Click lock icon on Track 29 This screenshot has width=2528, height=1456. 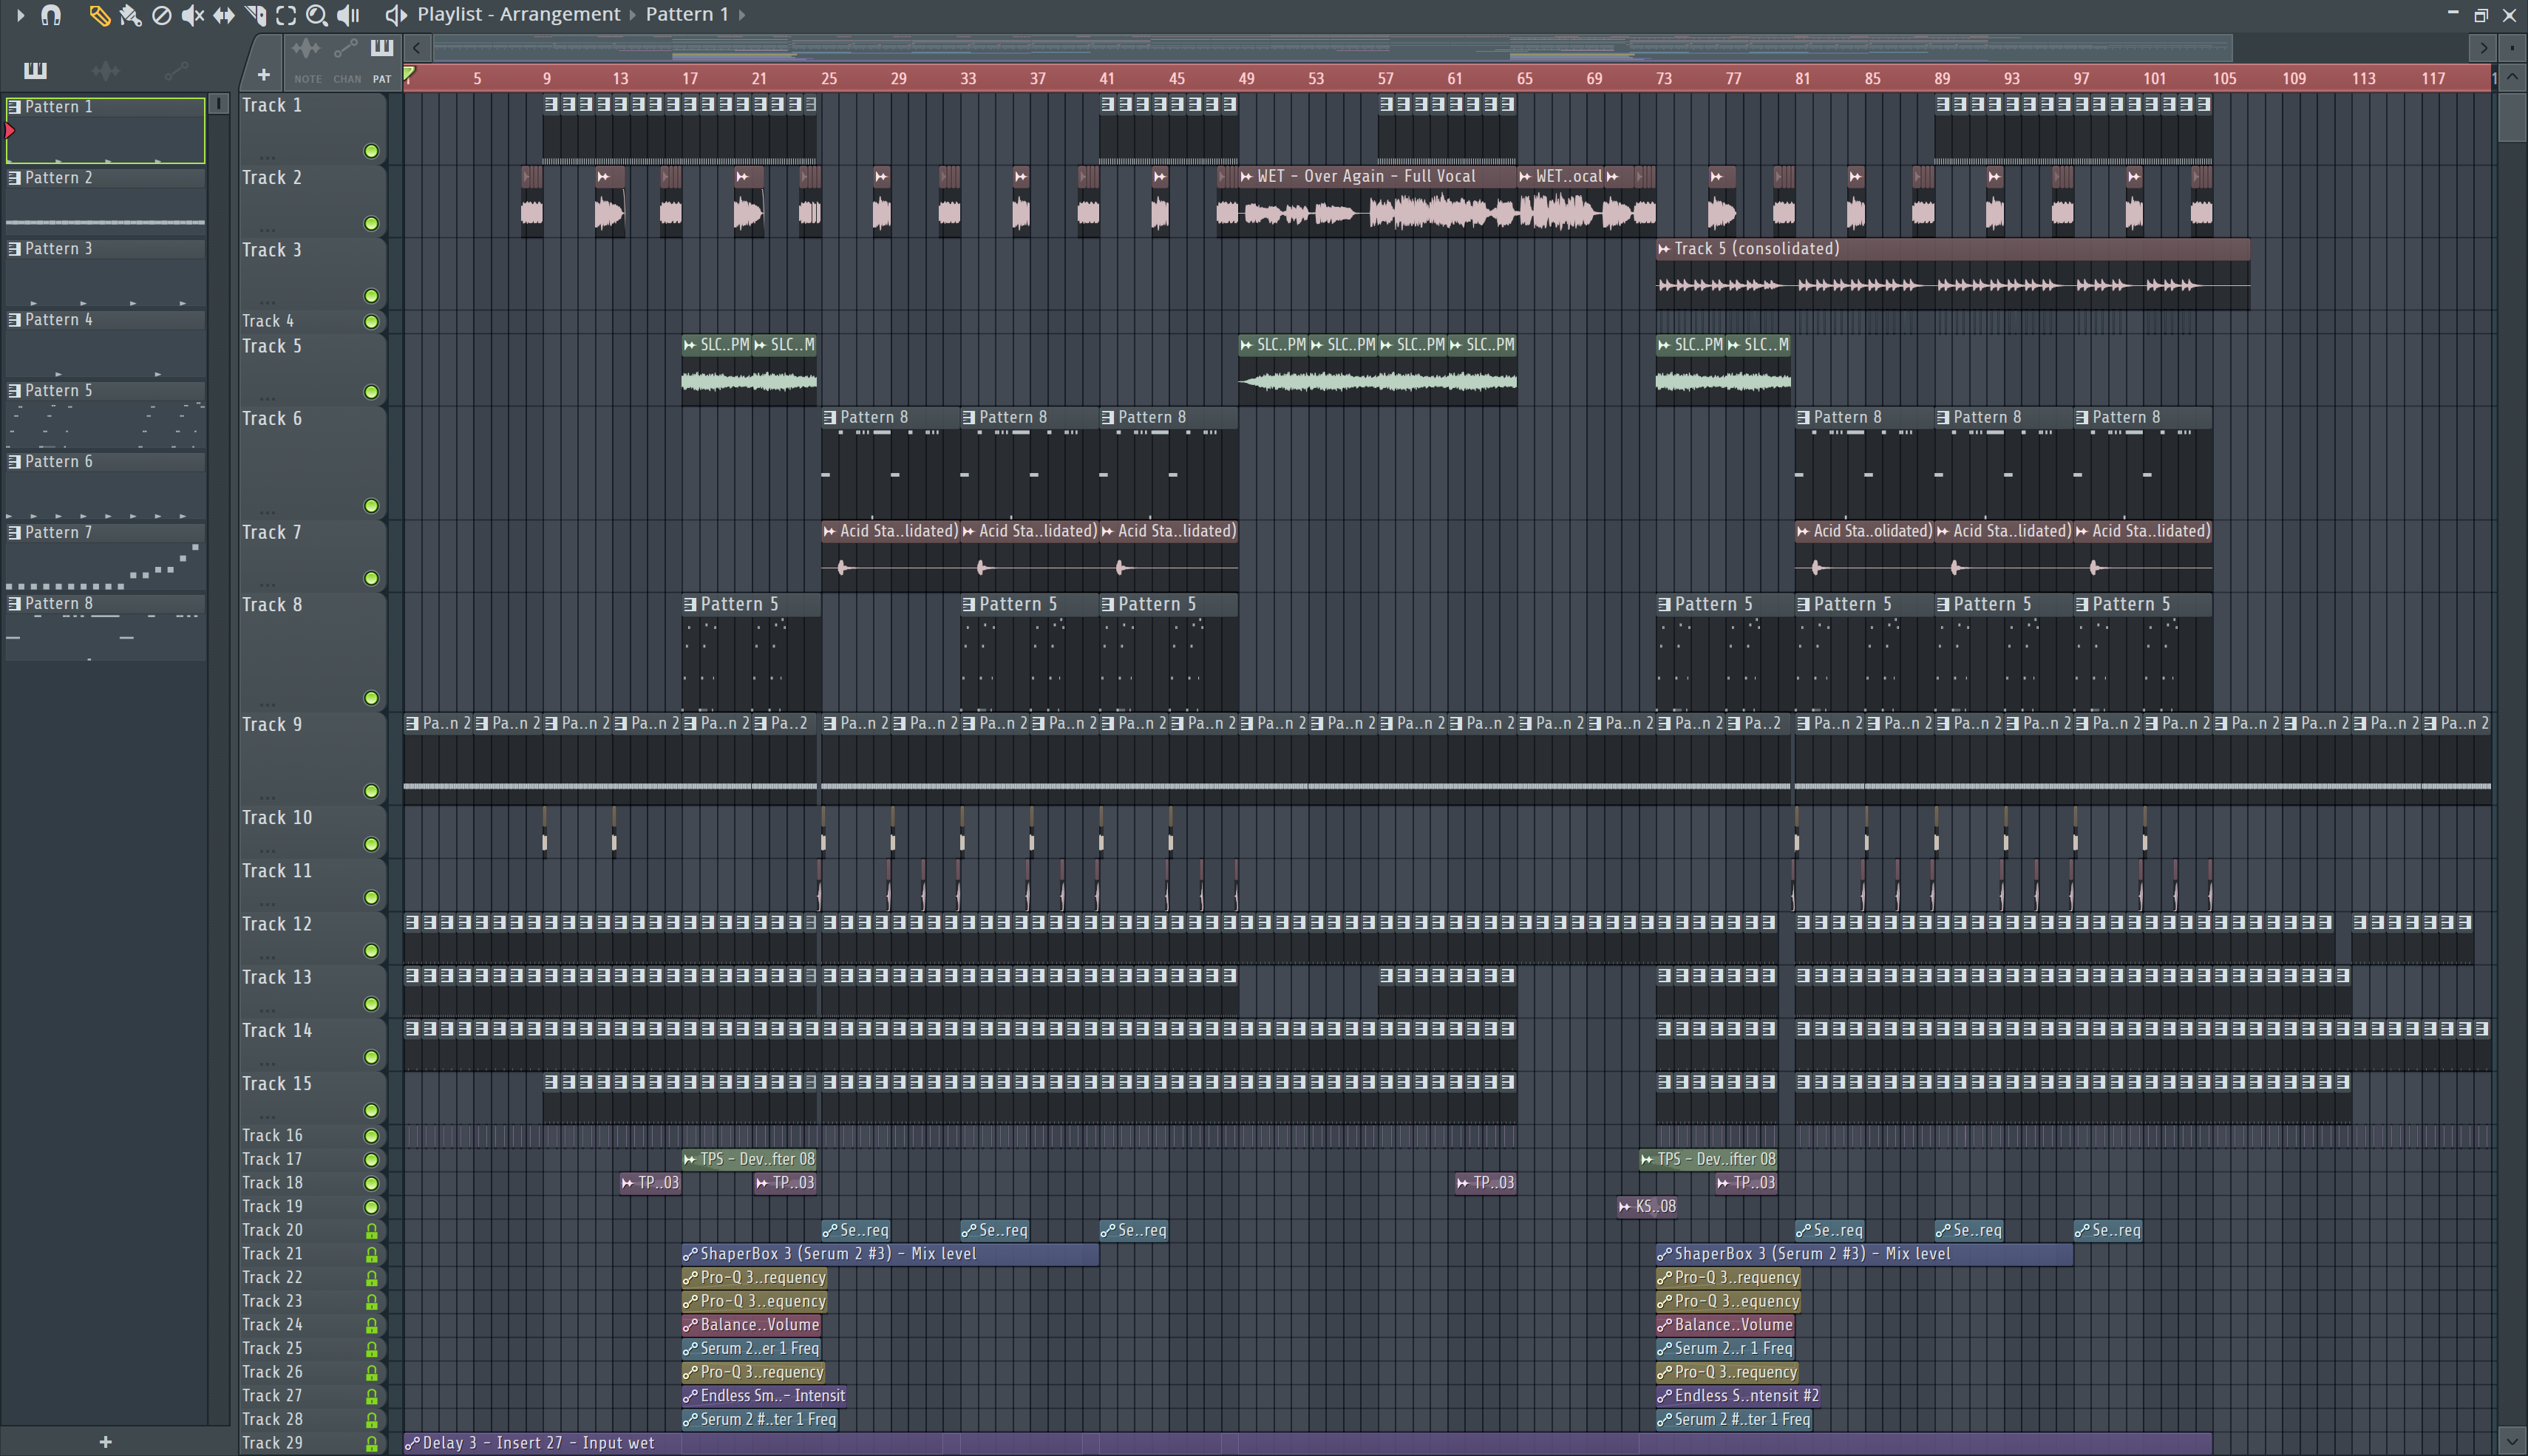point(371,1444)
